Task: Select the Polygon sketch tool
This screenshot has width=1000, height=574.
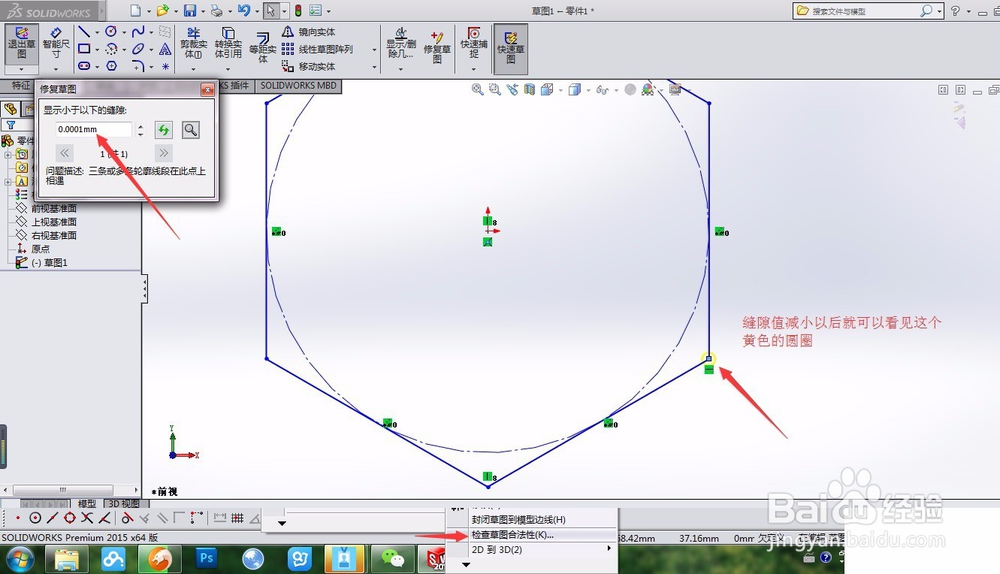Action: [112, 66]
